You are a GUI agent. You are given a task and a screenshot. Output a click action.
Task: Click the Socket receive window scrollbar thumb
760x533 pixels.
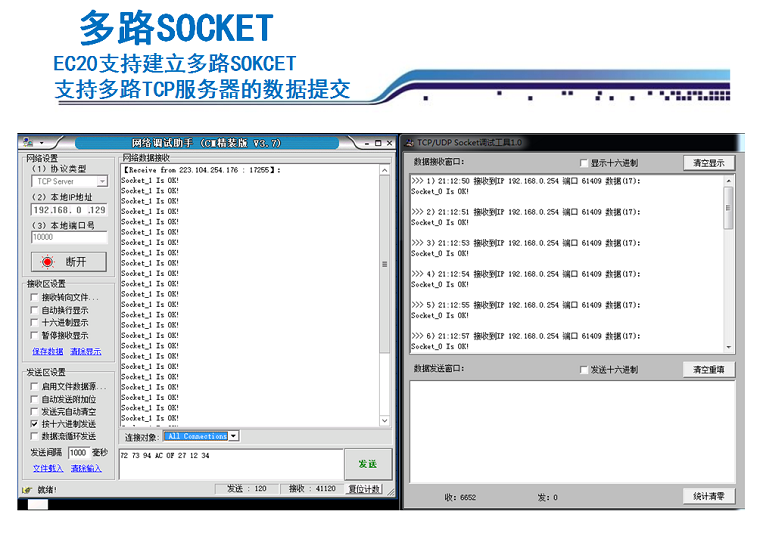(x=728, y=208)
